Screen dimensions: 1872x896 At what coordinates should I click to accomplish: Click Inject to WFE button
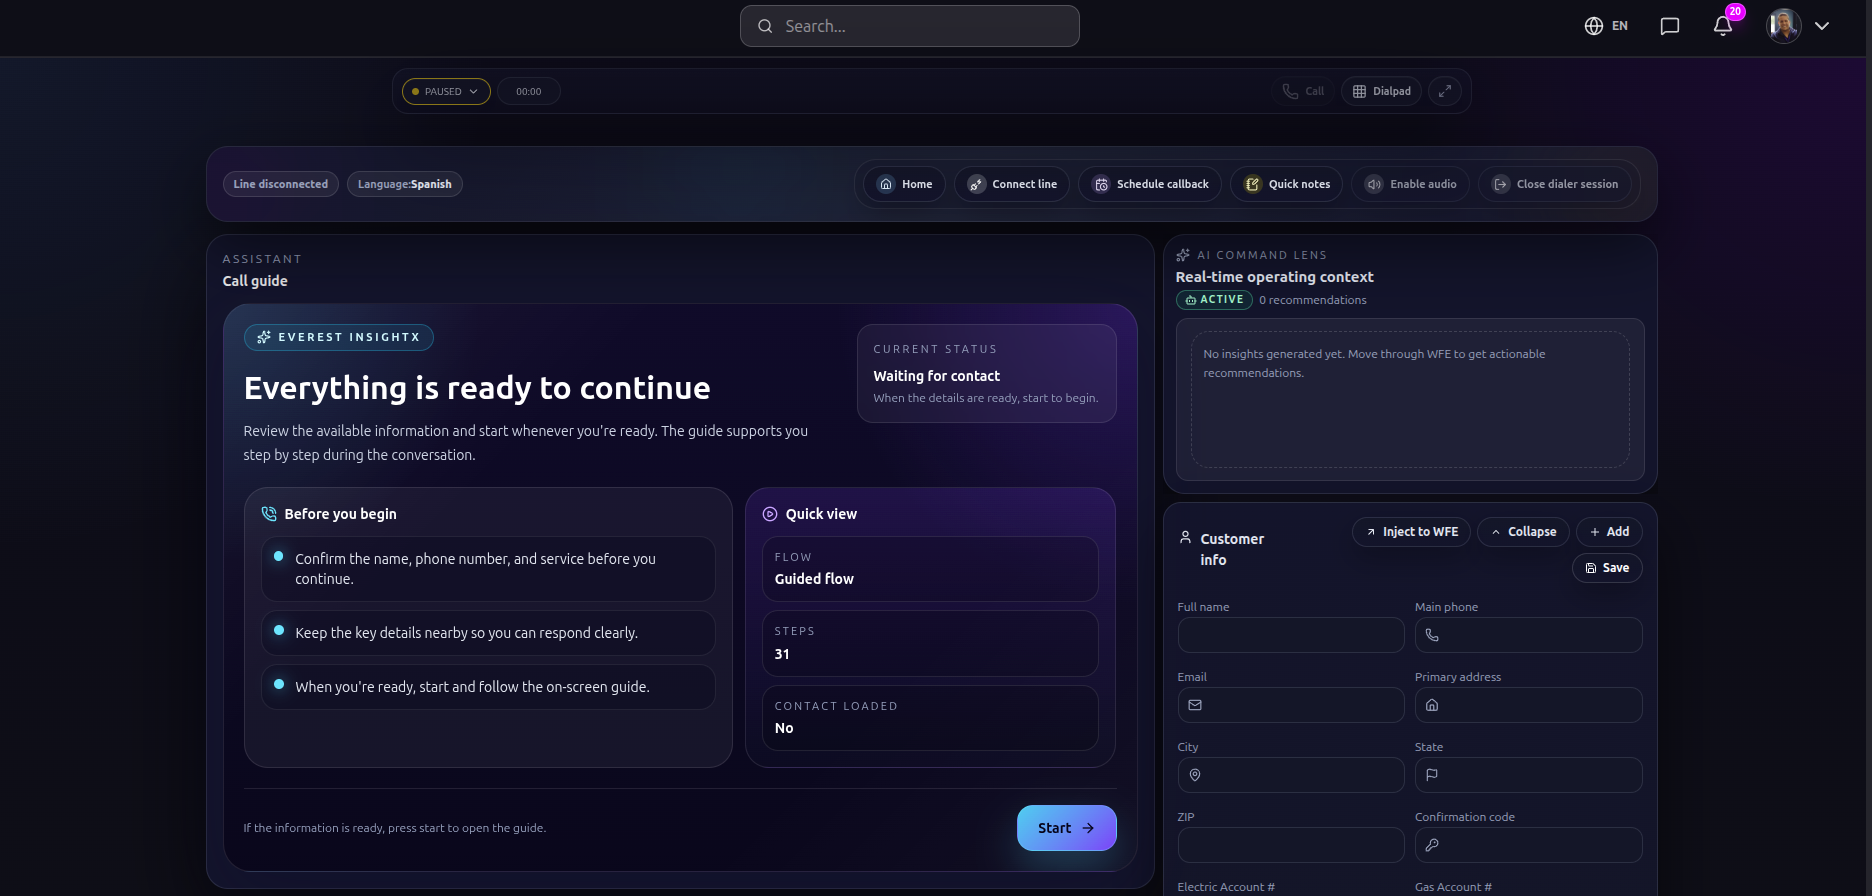[1411, 532]
